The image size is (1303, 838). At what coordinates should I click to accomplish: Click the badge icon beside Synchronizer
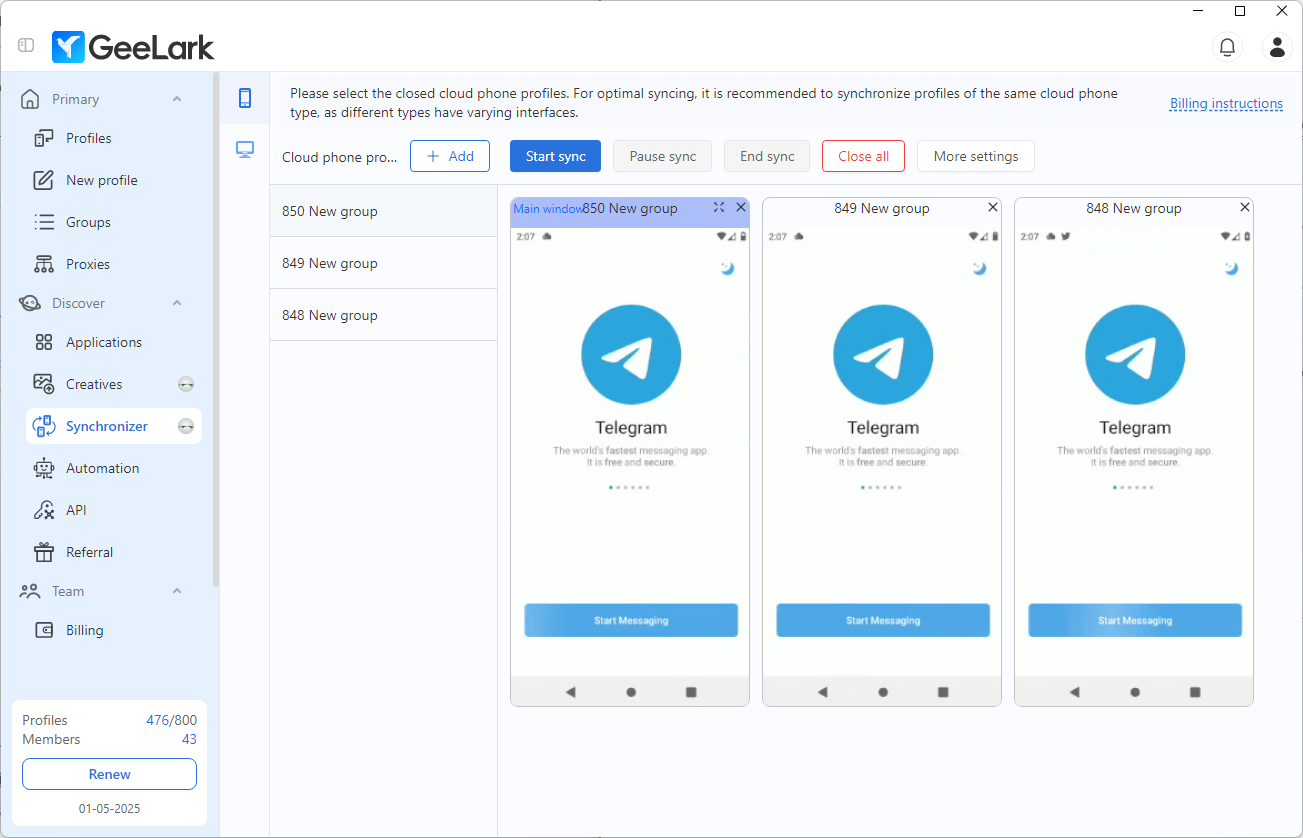186,426
